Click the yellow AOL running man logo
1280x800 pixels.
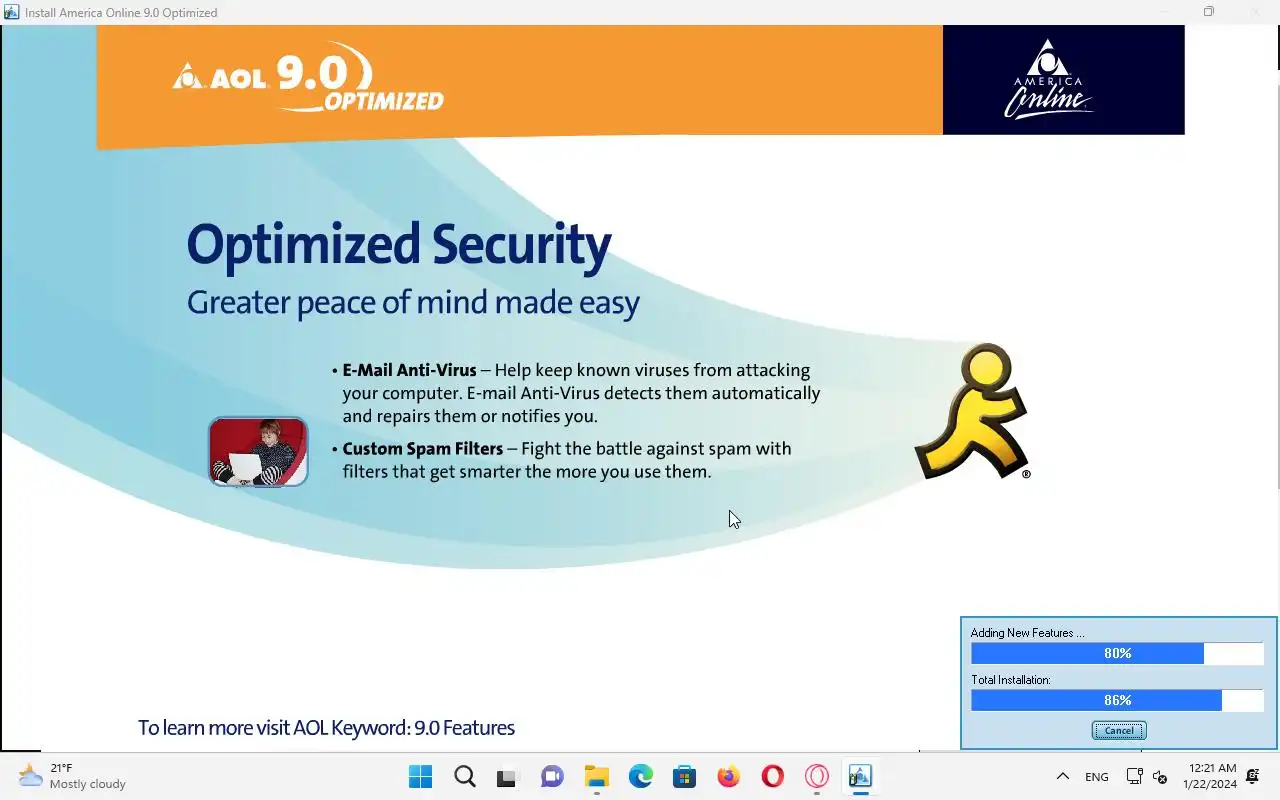[x=972, y=411]
